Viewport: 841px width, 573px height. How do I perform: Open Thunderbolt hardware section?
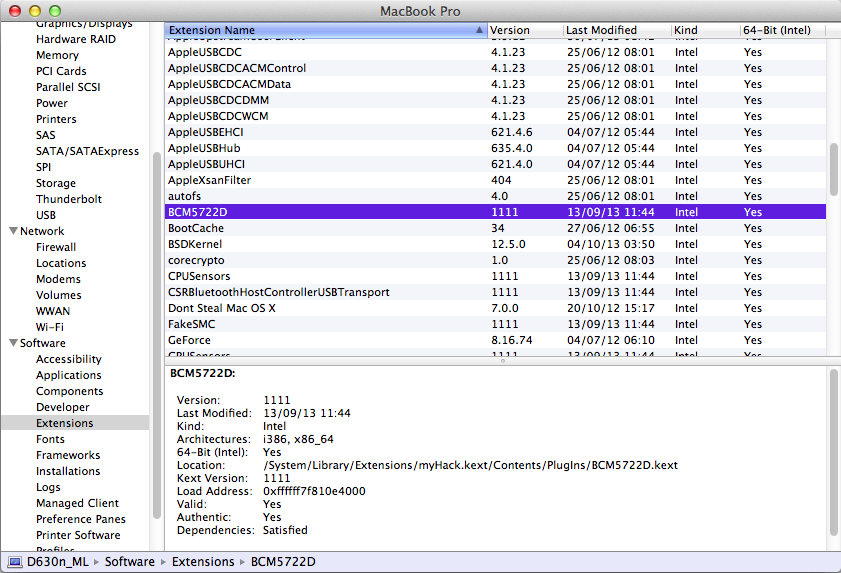pos(68,199)
